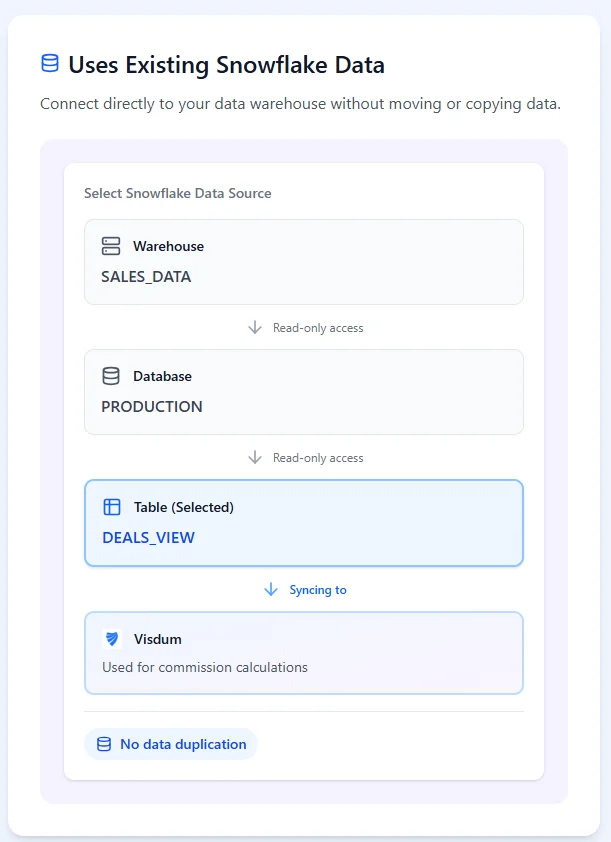
Task: Click the blue Syncing to arrow
Action: 271,590
